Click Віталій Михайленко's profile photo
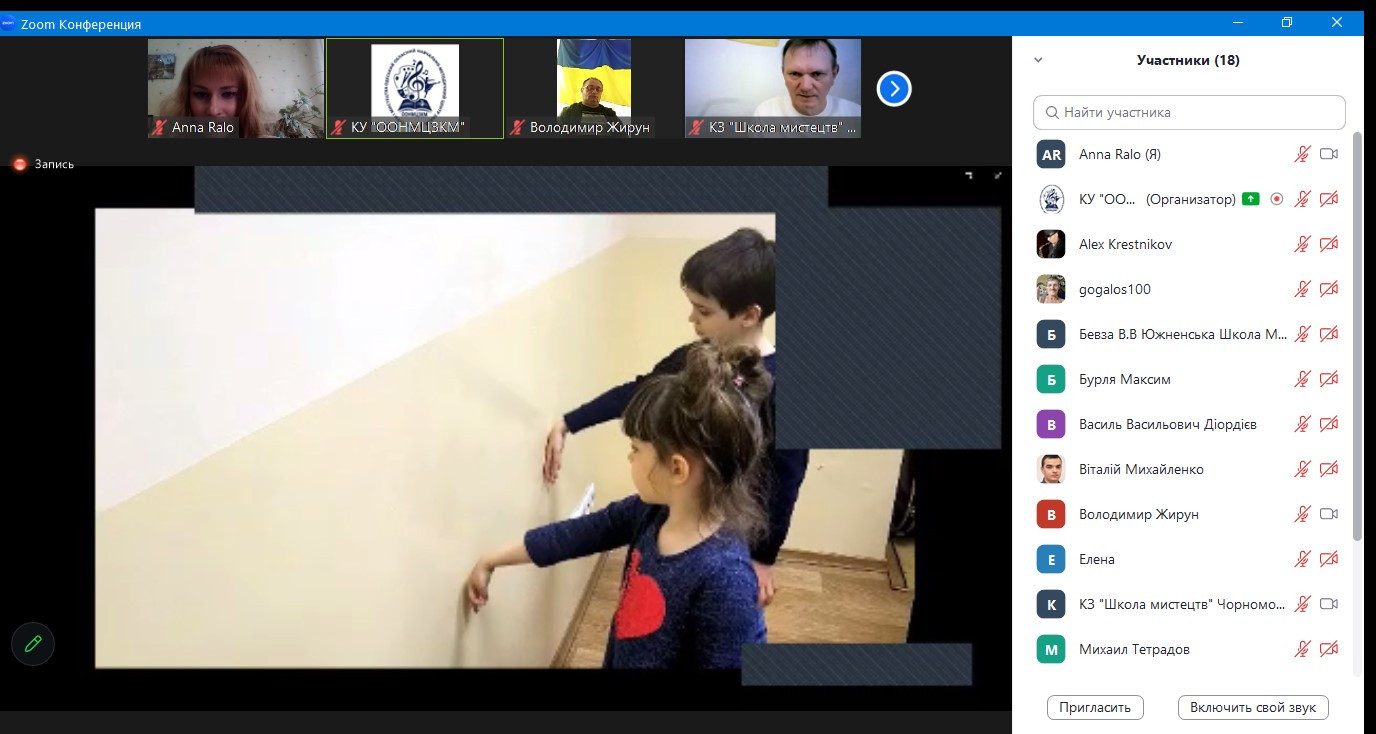The height and width of the screenshot is (734, 1376). [1051, 469]
